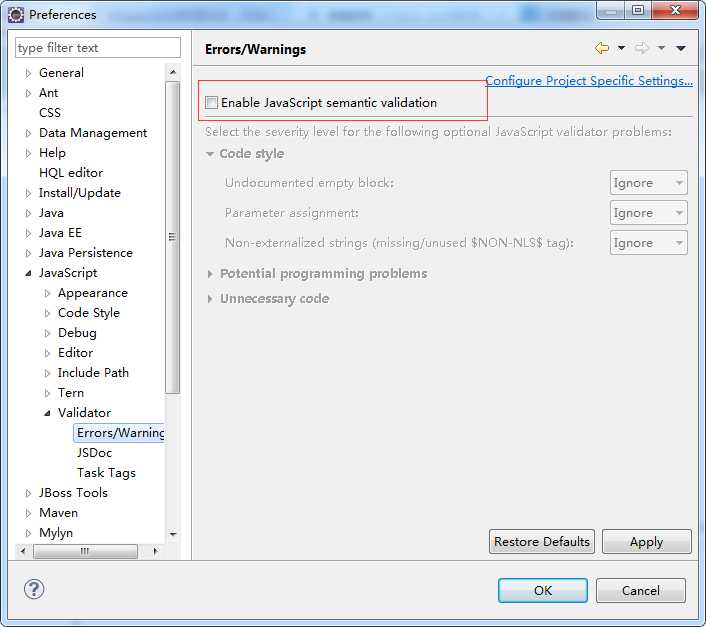706x627 pixels.
Task: Click the help question mark icon
Action: tap(34, 589)
